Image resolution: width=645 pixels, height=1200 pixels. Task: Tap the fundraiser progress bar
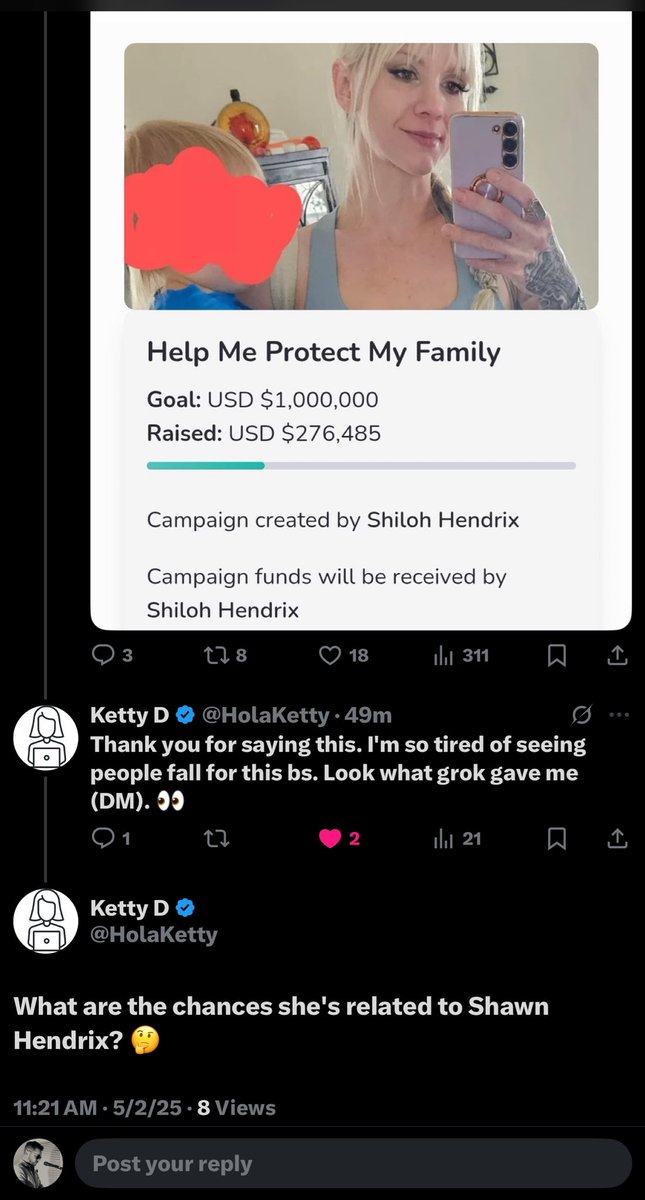[361, 465]
